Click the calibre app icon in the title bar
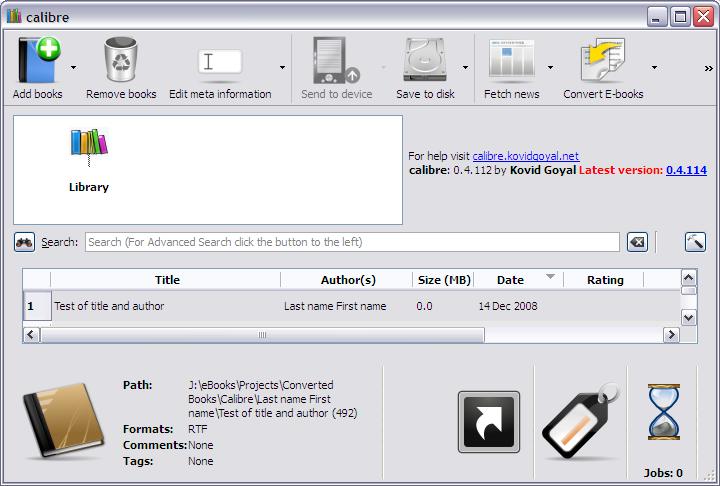 pyautogui.click(x=14, y=16)
